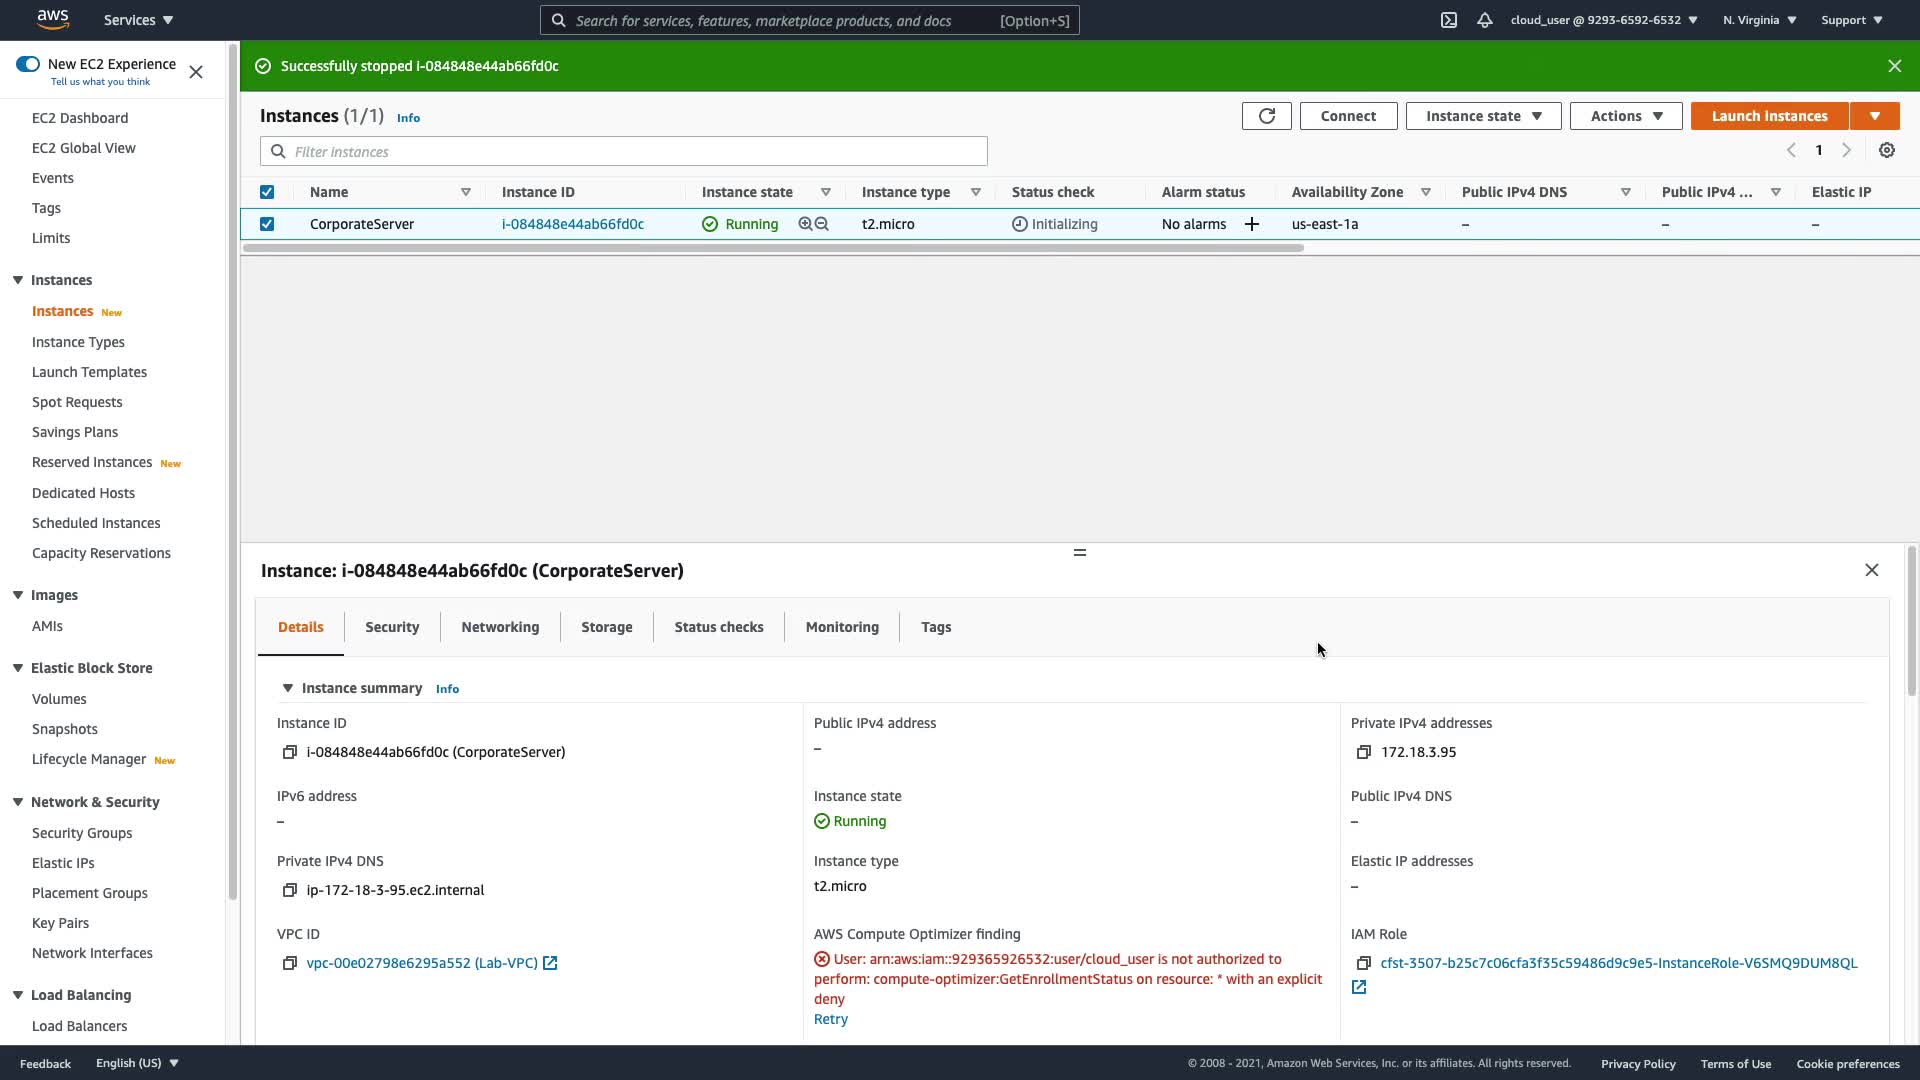Toggle the New EC2 Experience switch
Image resolution: width=1920 pixels, height=1080 pixels.
[28, 64]
